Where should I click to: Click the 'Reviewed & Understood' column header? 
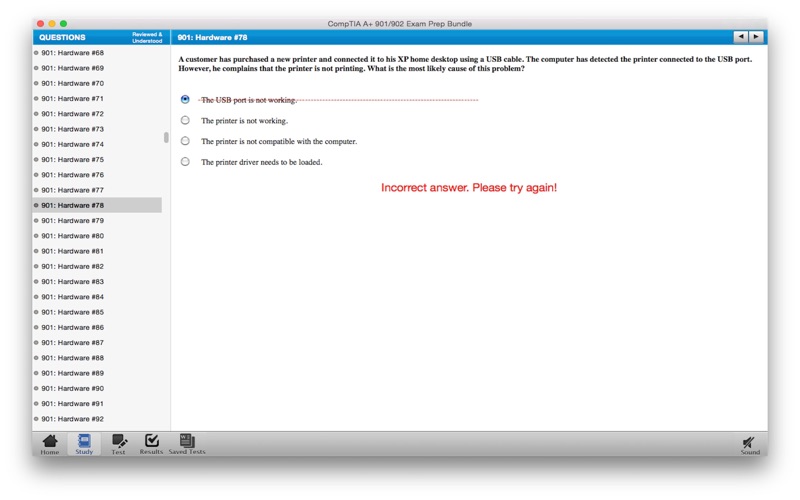coord(147,37)
